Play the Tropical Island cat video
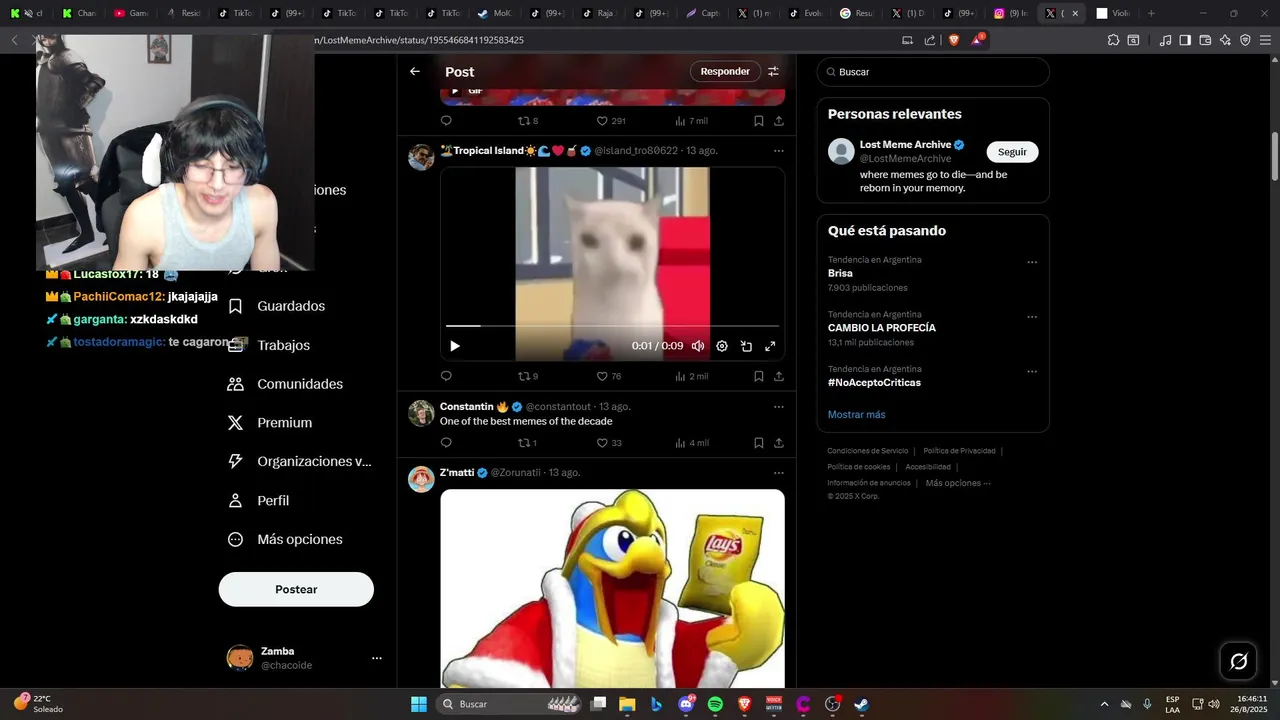1280x720 pixels. click(x=455, y=346)
